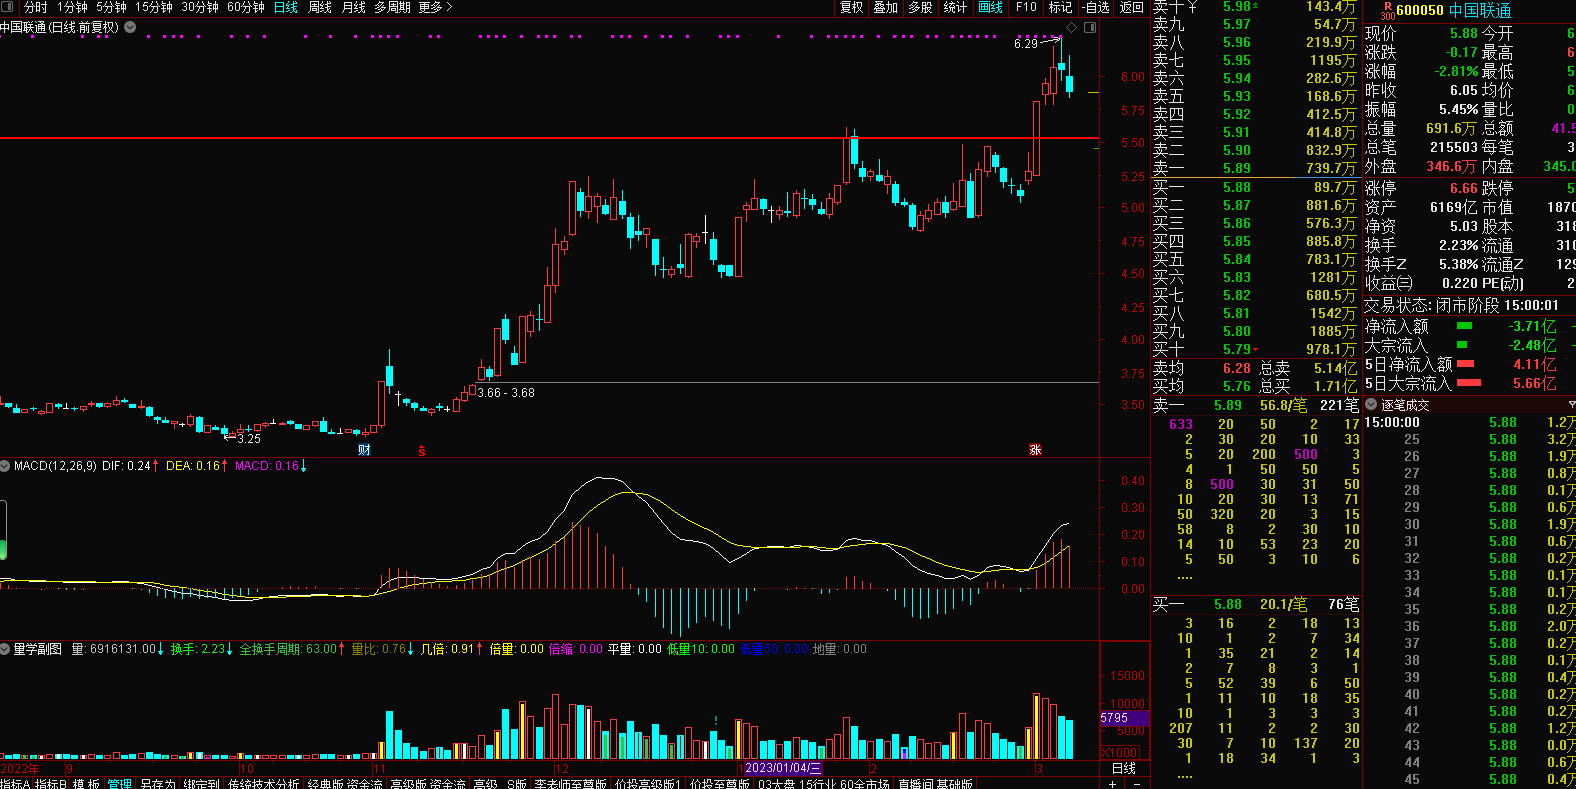This screenshot has width=1576, height=789.
Task: Select 管理 manage tab
Action: point(120,783)
